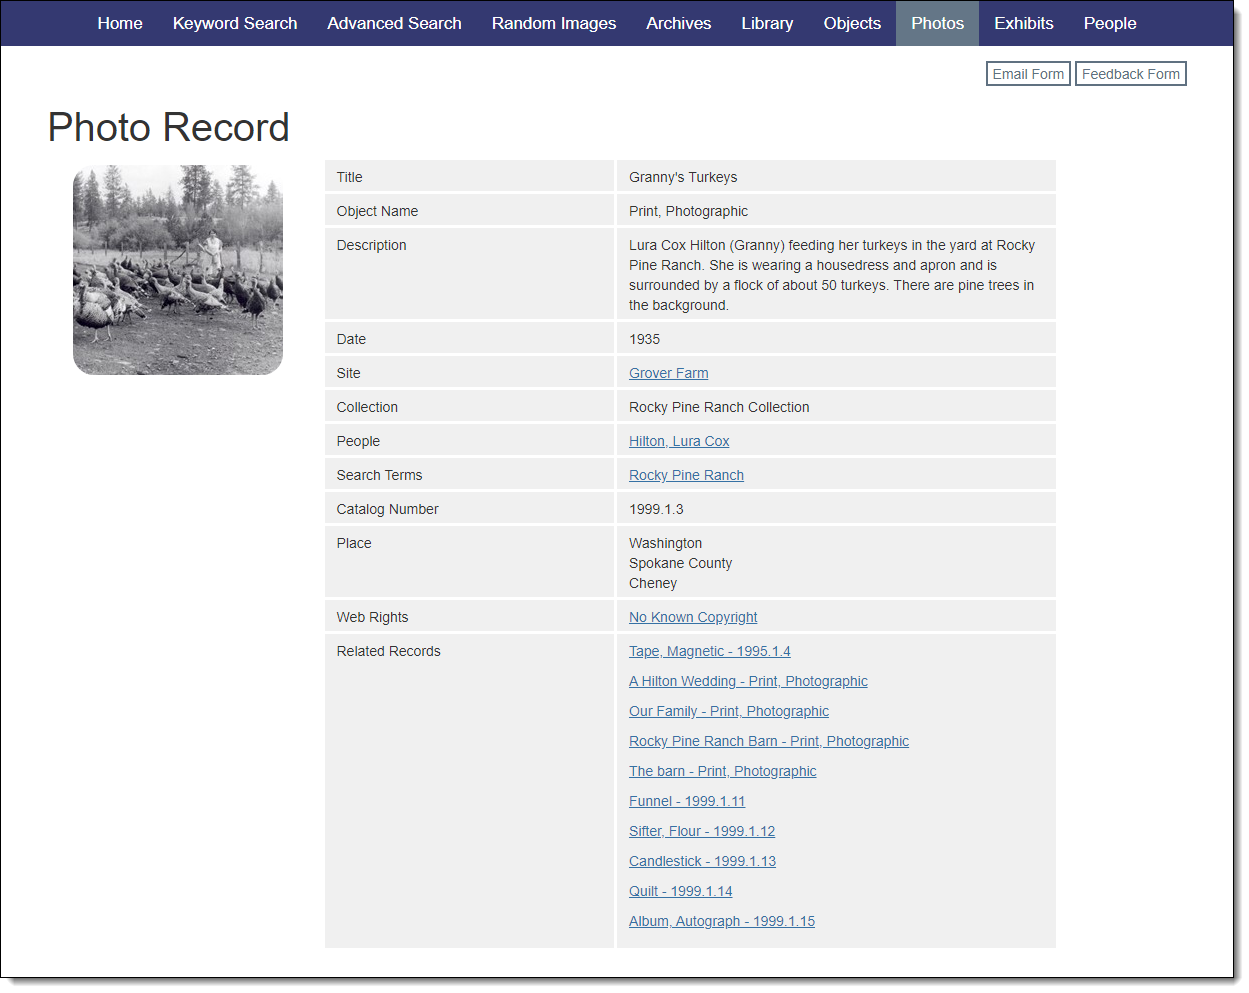Open the Feedback Form
Screen dimensions: 1249x993
click(1130, 74)
